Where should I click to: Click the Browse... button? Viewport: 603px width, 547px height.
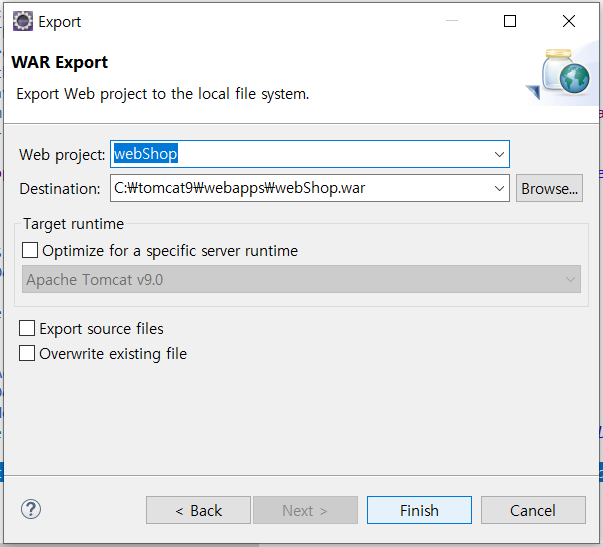point(549,188)
